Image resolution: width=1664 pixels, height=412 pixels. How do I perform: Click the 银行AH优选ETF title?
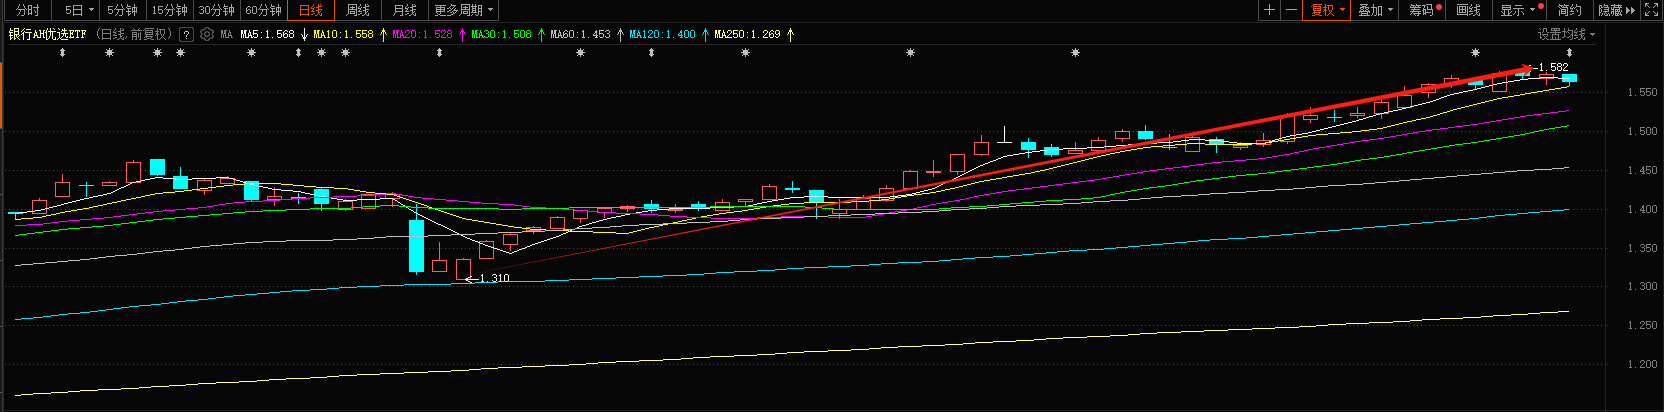pyautogui.click(x=48, y=34)
